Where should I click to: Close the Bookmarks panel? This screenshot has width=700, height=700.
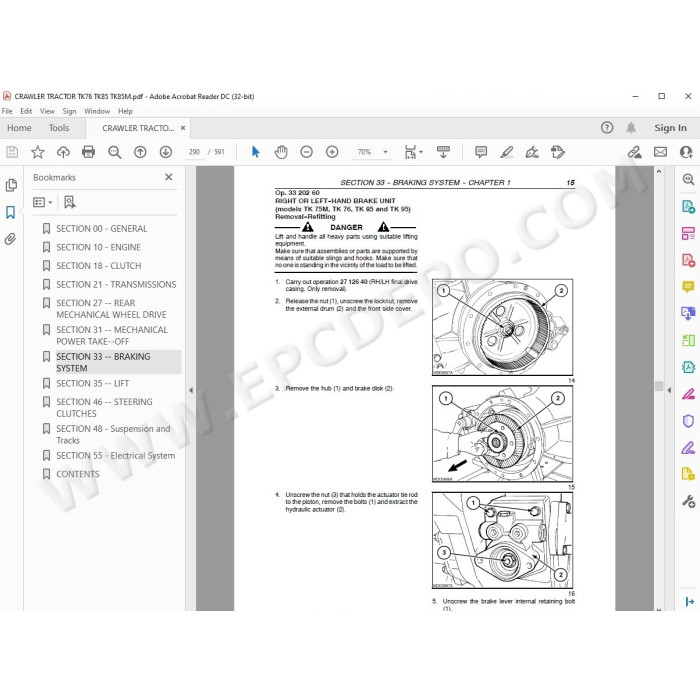169,177
